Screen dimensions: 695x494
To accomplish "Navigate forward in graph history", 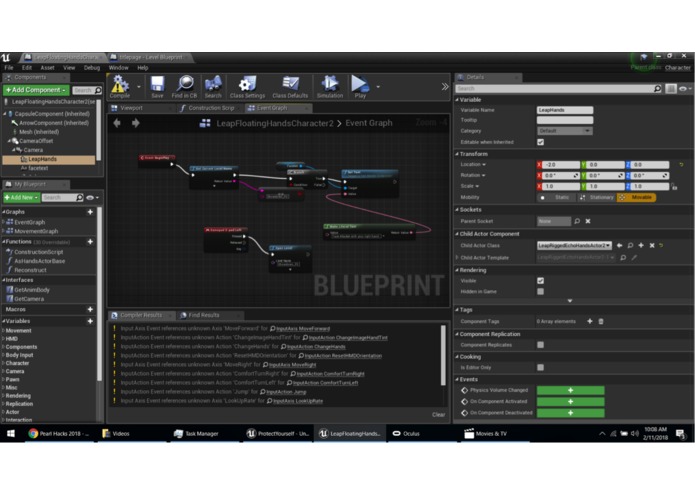I will click(136, 123).
